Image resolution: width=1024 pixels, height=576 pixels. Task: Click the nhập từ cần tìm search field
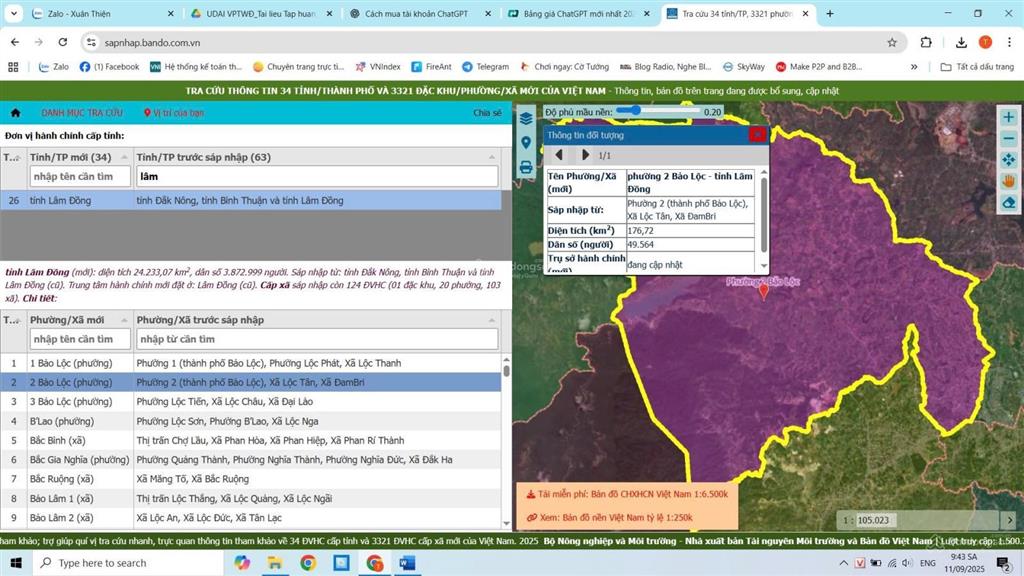click(x=317, y=339)
